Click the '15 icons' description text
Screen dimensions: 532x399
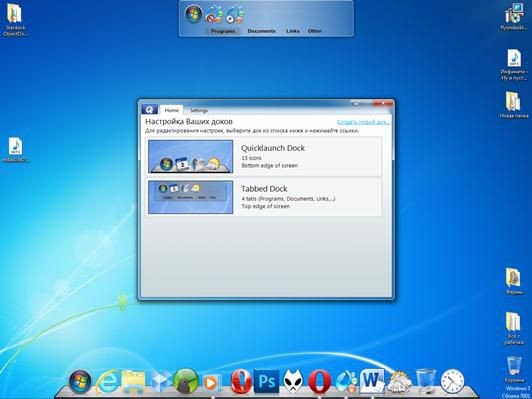[x=251, y=158]
